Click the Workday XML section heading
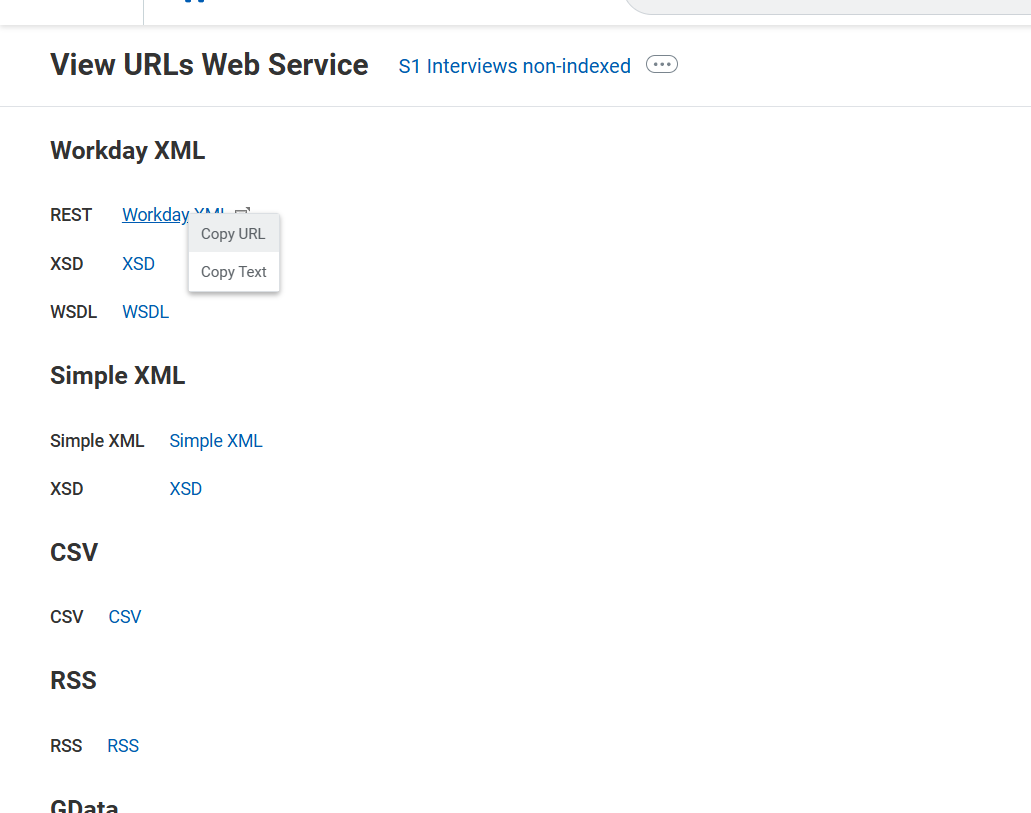Screen dimensions: 1031x813 pos(127,150)
